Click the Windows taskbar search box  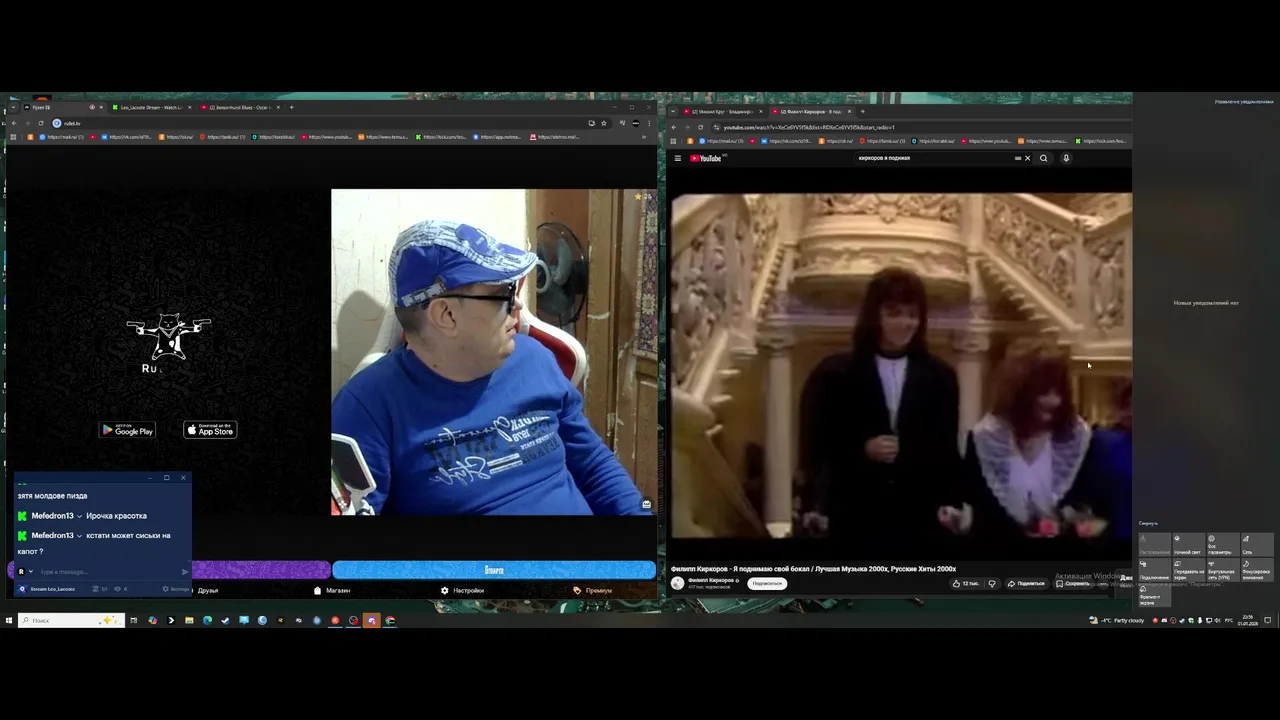click(x=72, y=620)
